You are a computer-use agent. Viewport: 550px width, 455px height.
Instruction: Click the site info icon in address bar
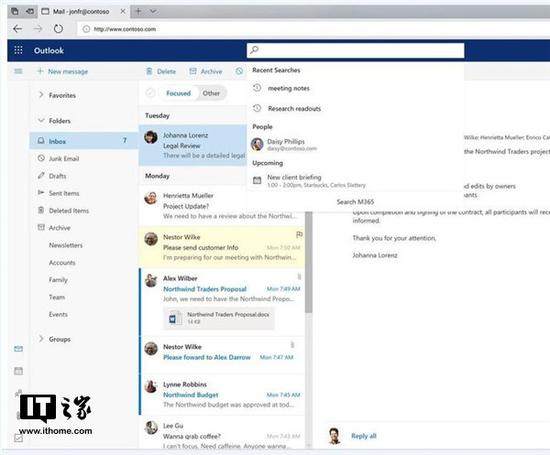86,29
